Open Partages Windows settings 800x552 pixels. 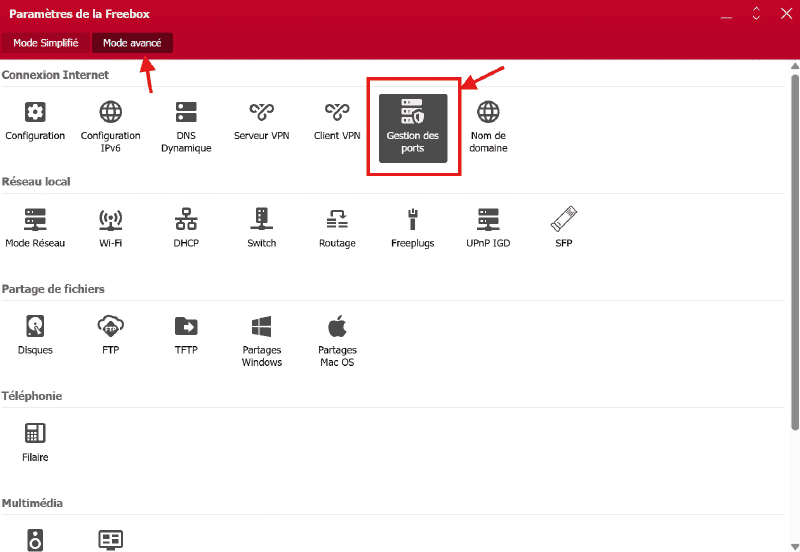[x=262, y=341]
